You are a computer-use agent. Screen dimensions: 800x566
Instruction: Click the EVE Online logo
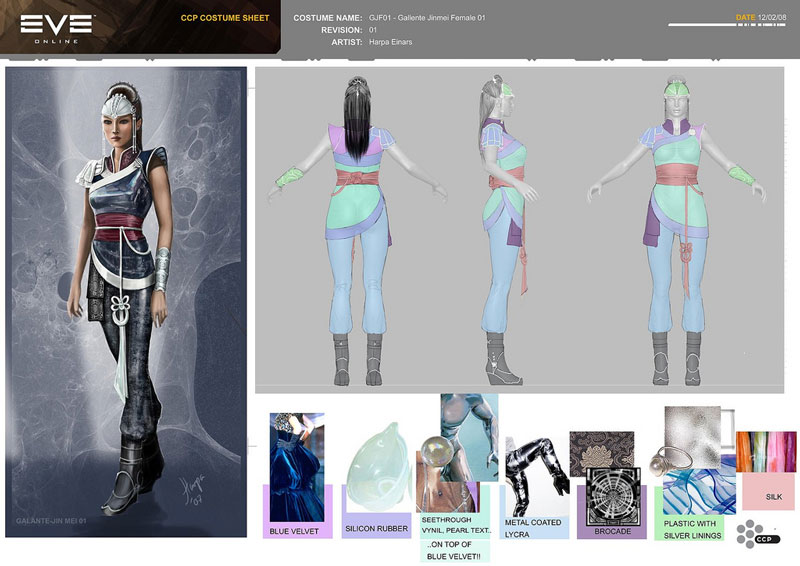[56, 29]
